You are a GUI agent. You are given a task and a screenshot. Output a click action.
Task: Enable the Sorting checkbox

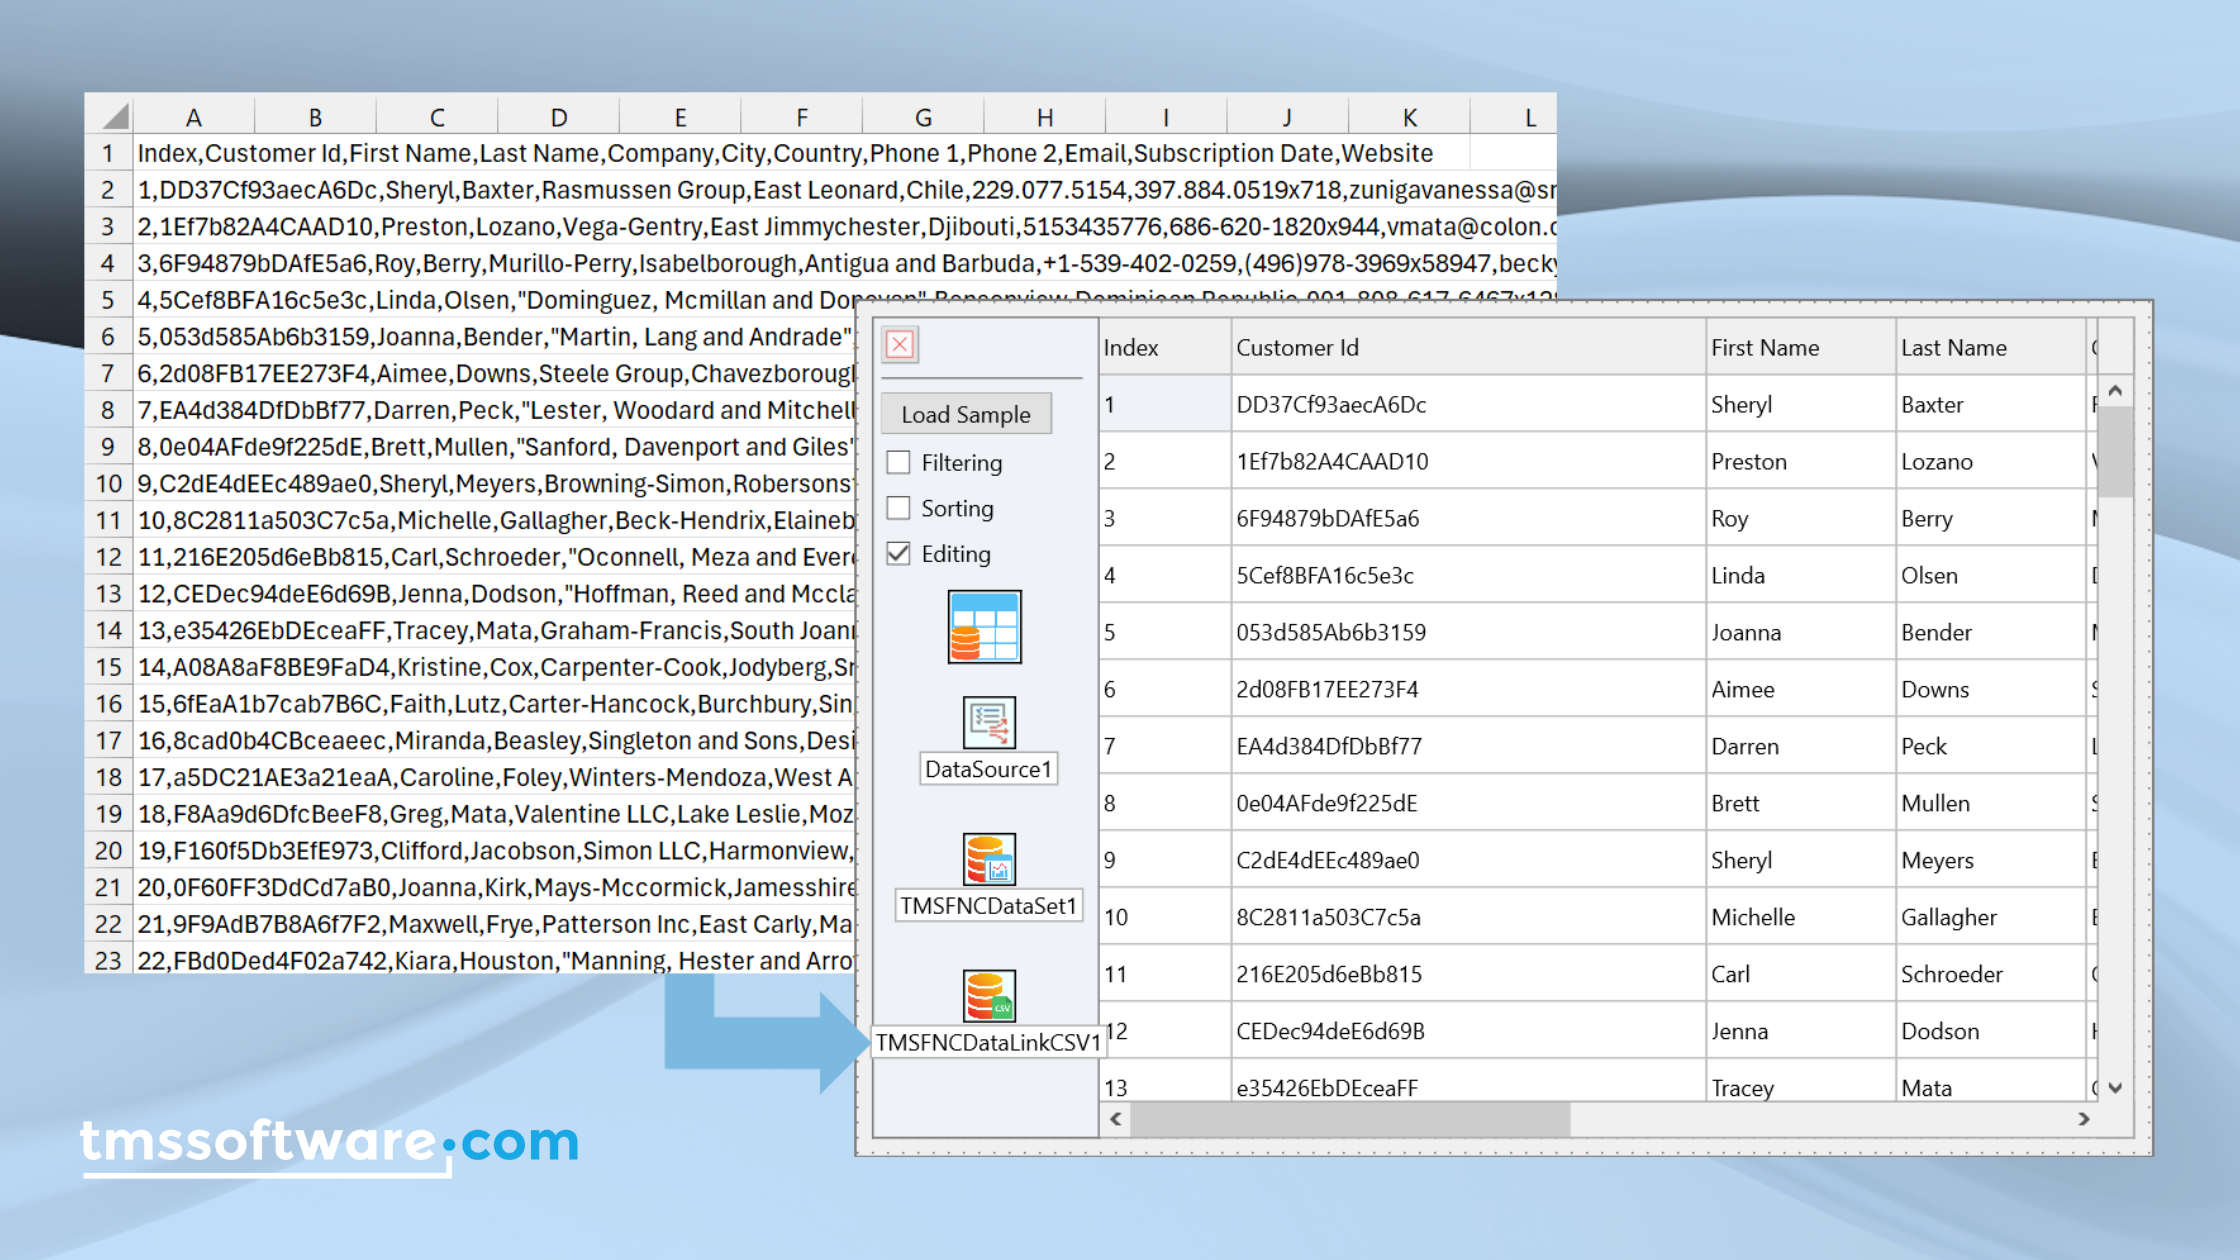[899, 508]
